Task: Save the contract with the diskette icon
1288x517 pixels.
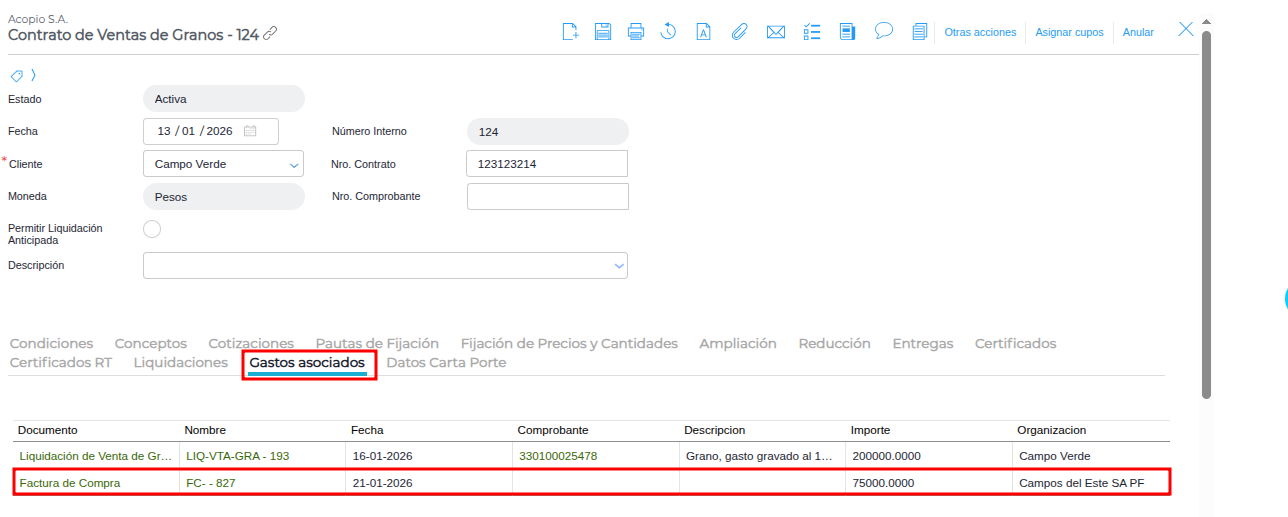Action: click(x=603, y=32)
